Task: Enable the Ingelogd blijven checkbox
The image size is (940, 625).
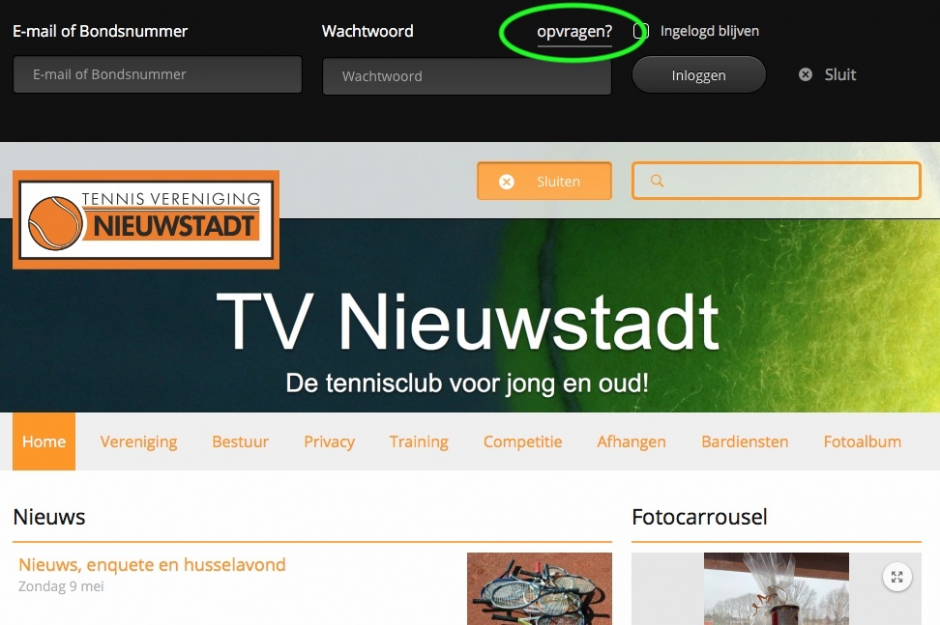Action: tap(642, 31)
